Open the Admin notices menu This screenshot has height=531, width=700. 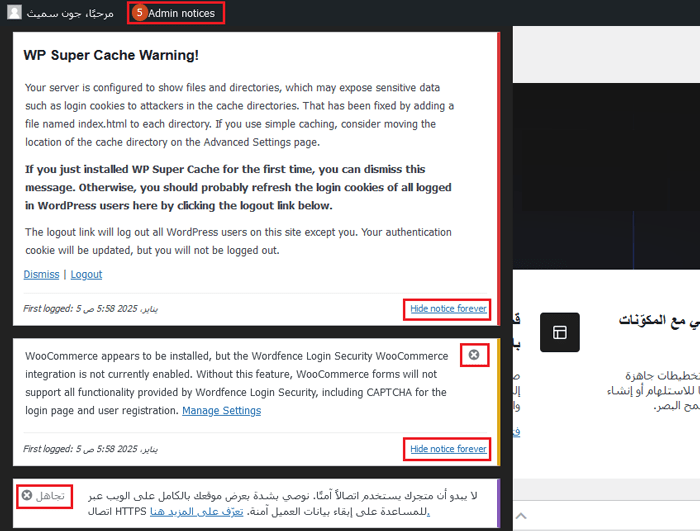point(181,13)
